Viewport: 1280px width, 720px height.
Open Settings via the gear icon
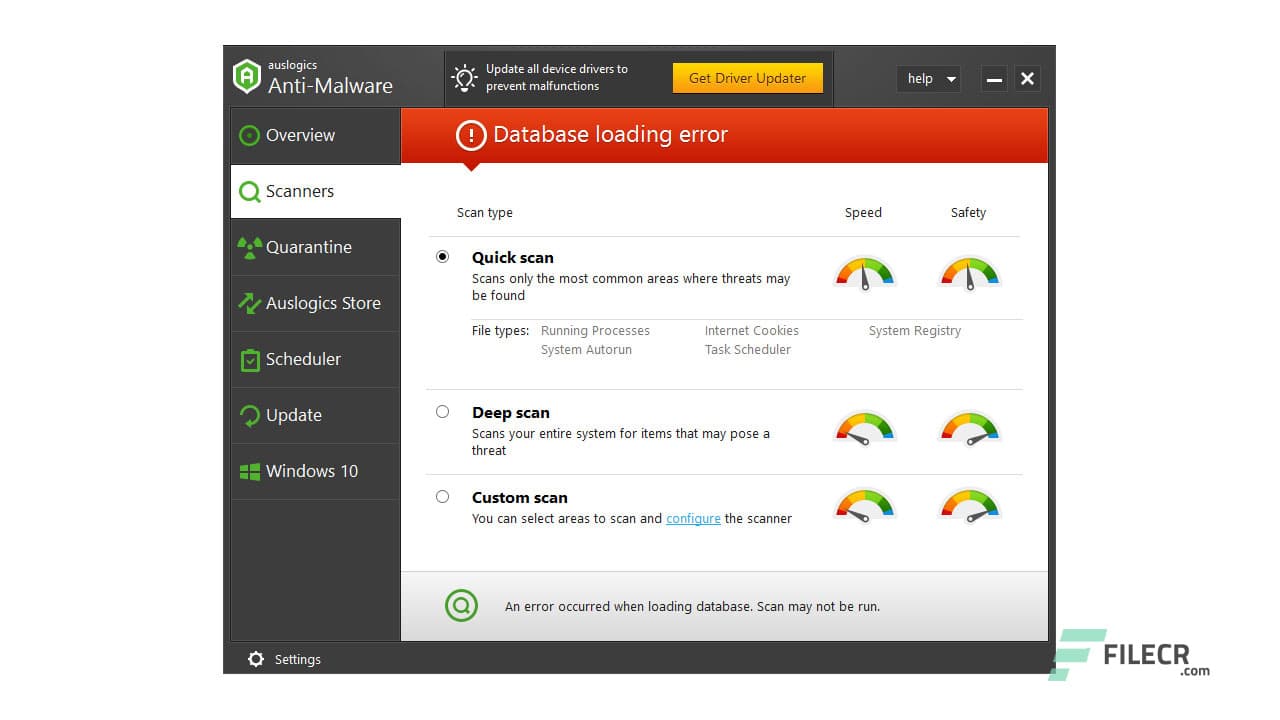[254, 659]
